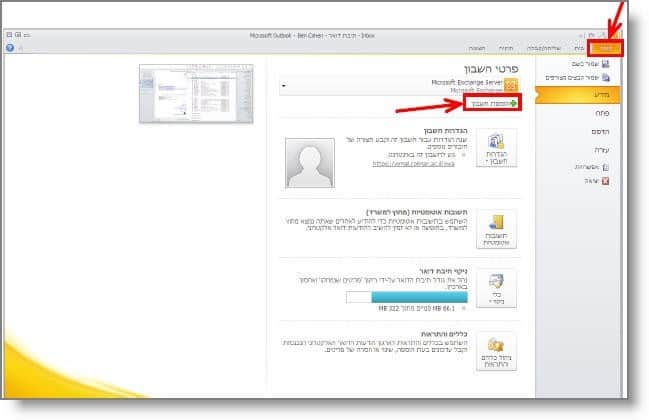Click the Add Account (הוספת חשבון) button

pos(492,103)
